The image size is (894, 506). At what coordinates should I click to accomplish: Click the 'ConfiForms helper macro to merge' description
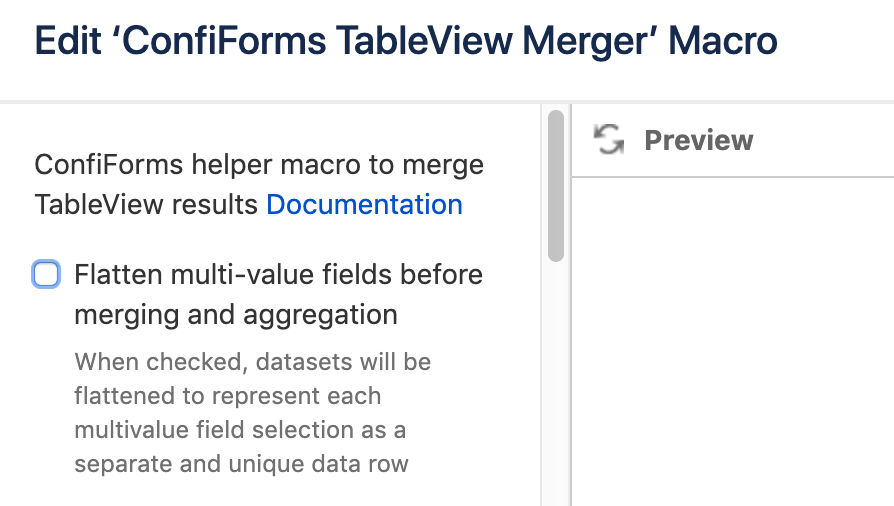click(x=259, y=164)
